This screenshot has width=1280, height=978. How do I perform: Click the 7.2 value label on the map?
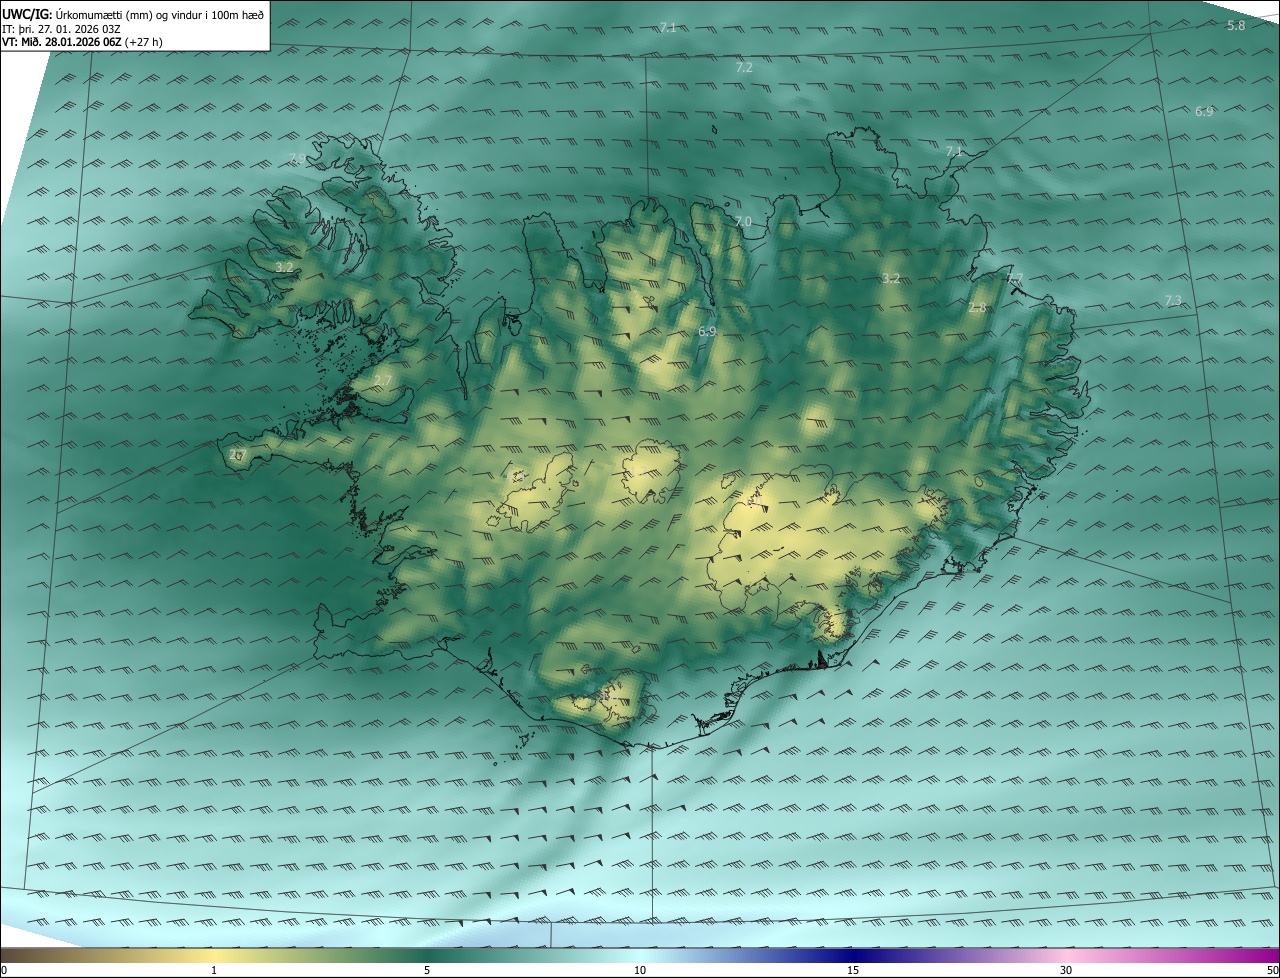744,68
